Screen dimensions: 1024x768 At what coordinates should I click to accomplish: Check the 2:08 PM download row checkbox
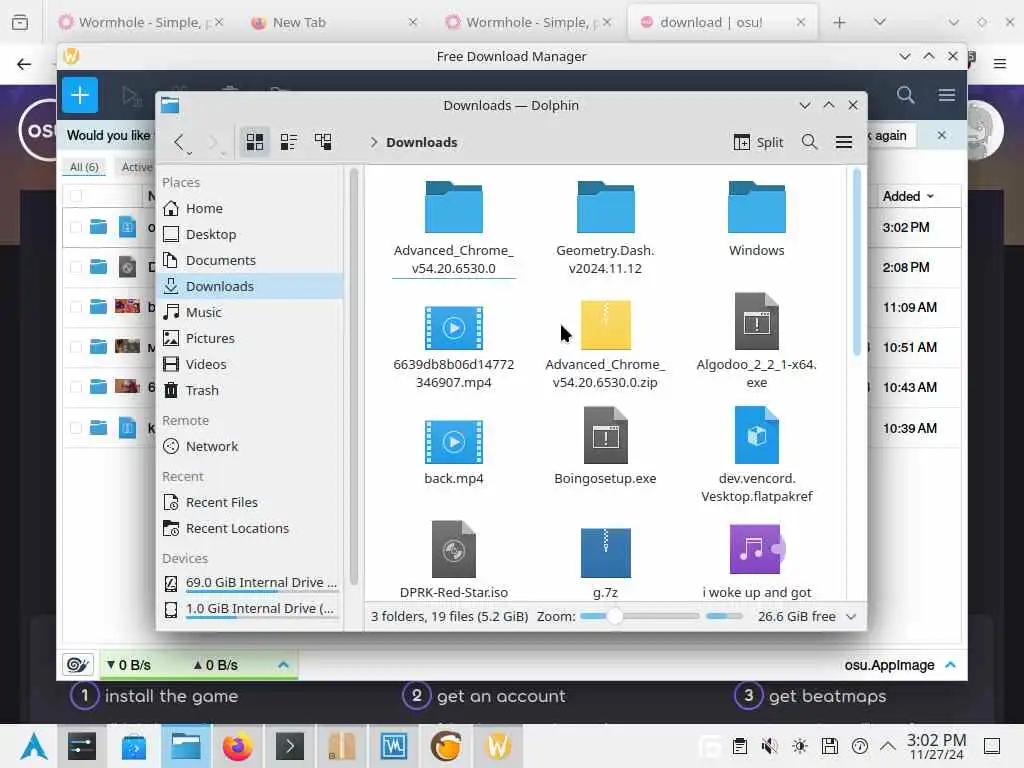tap(76, 267)
